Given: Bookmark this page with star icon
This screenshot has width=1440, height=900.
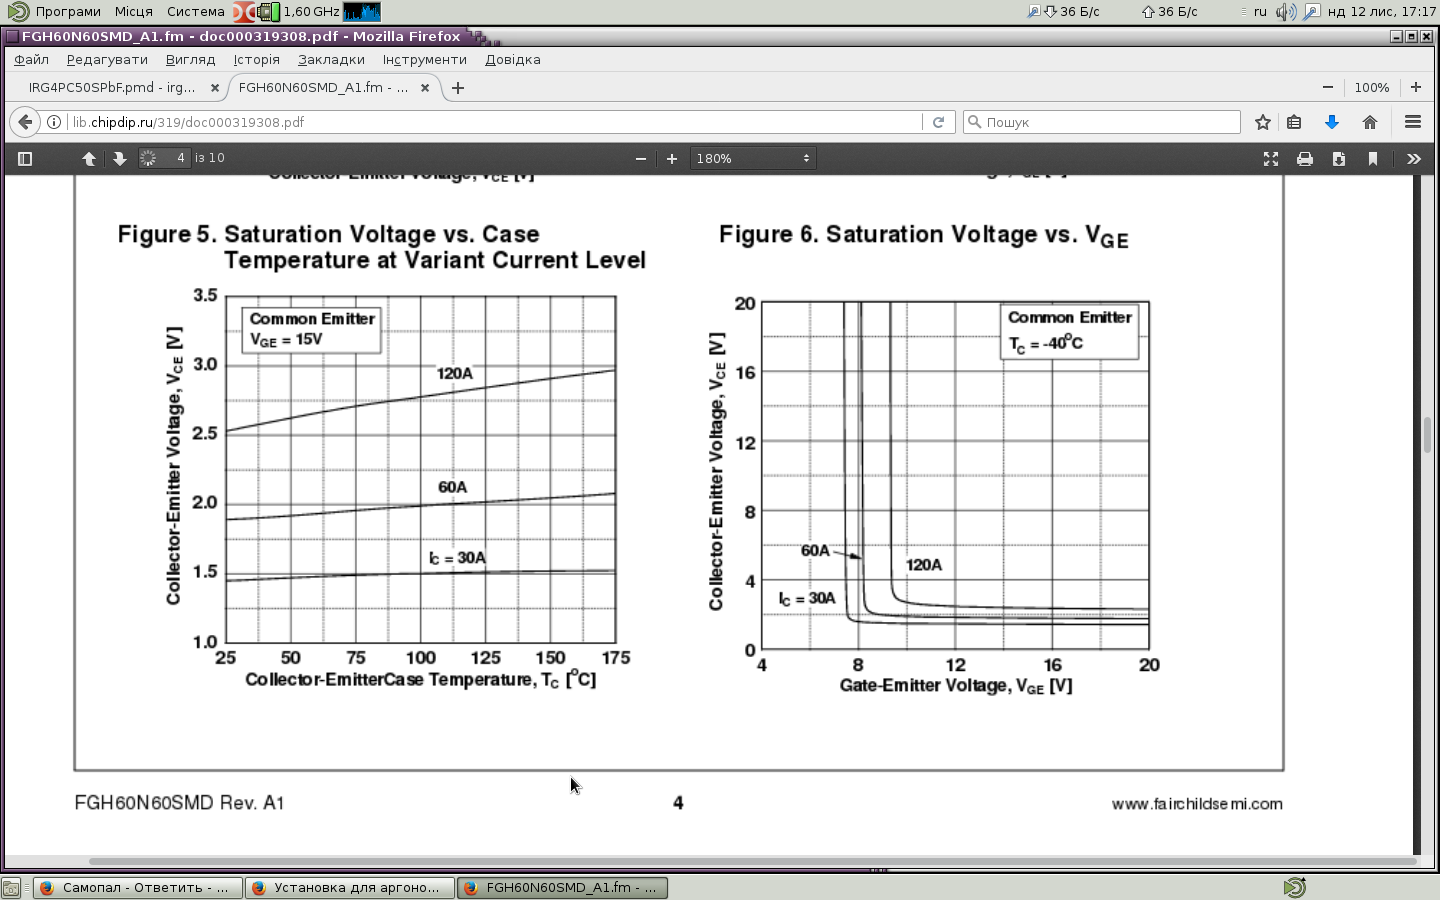Looking at the screenshot, I should pos(1263,122).
